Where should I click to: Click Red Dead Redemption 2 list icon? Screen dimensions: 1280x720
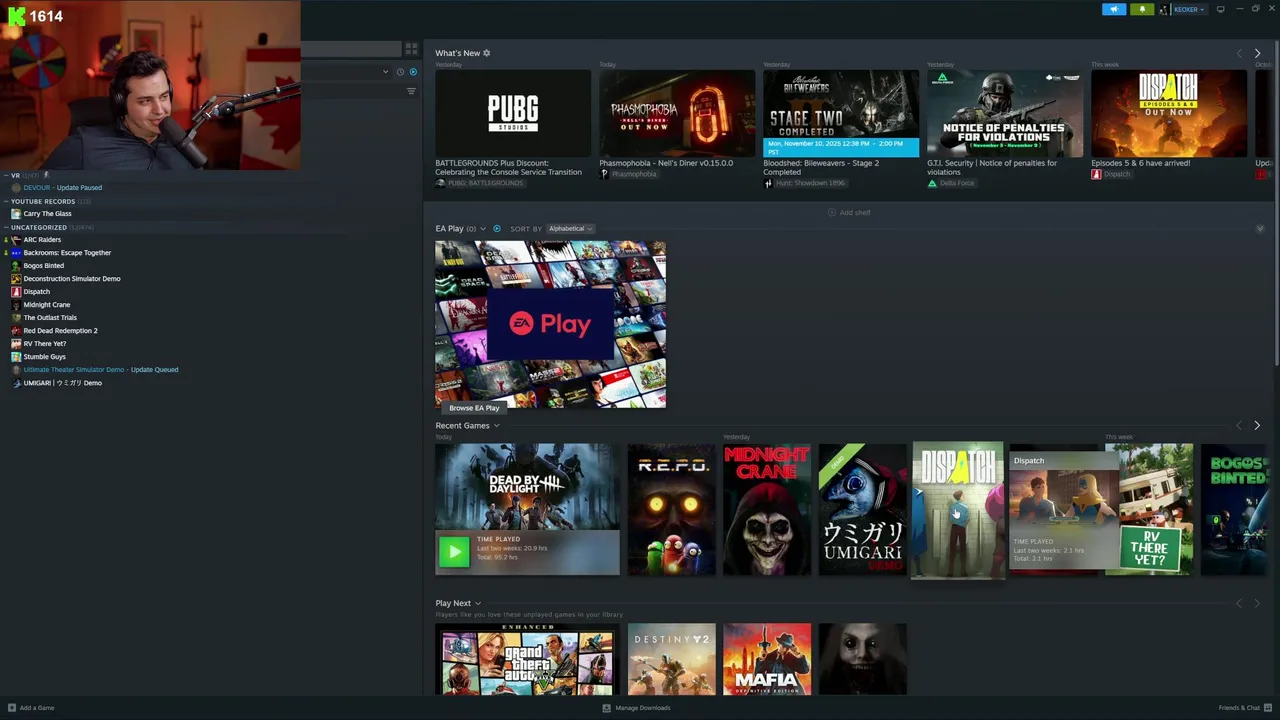[16, 331]
